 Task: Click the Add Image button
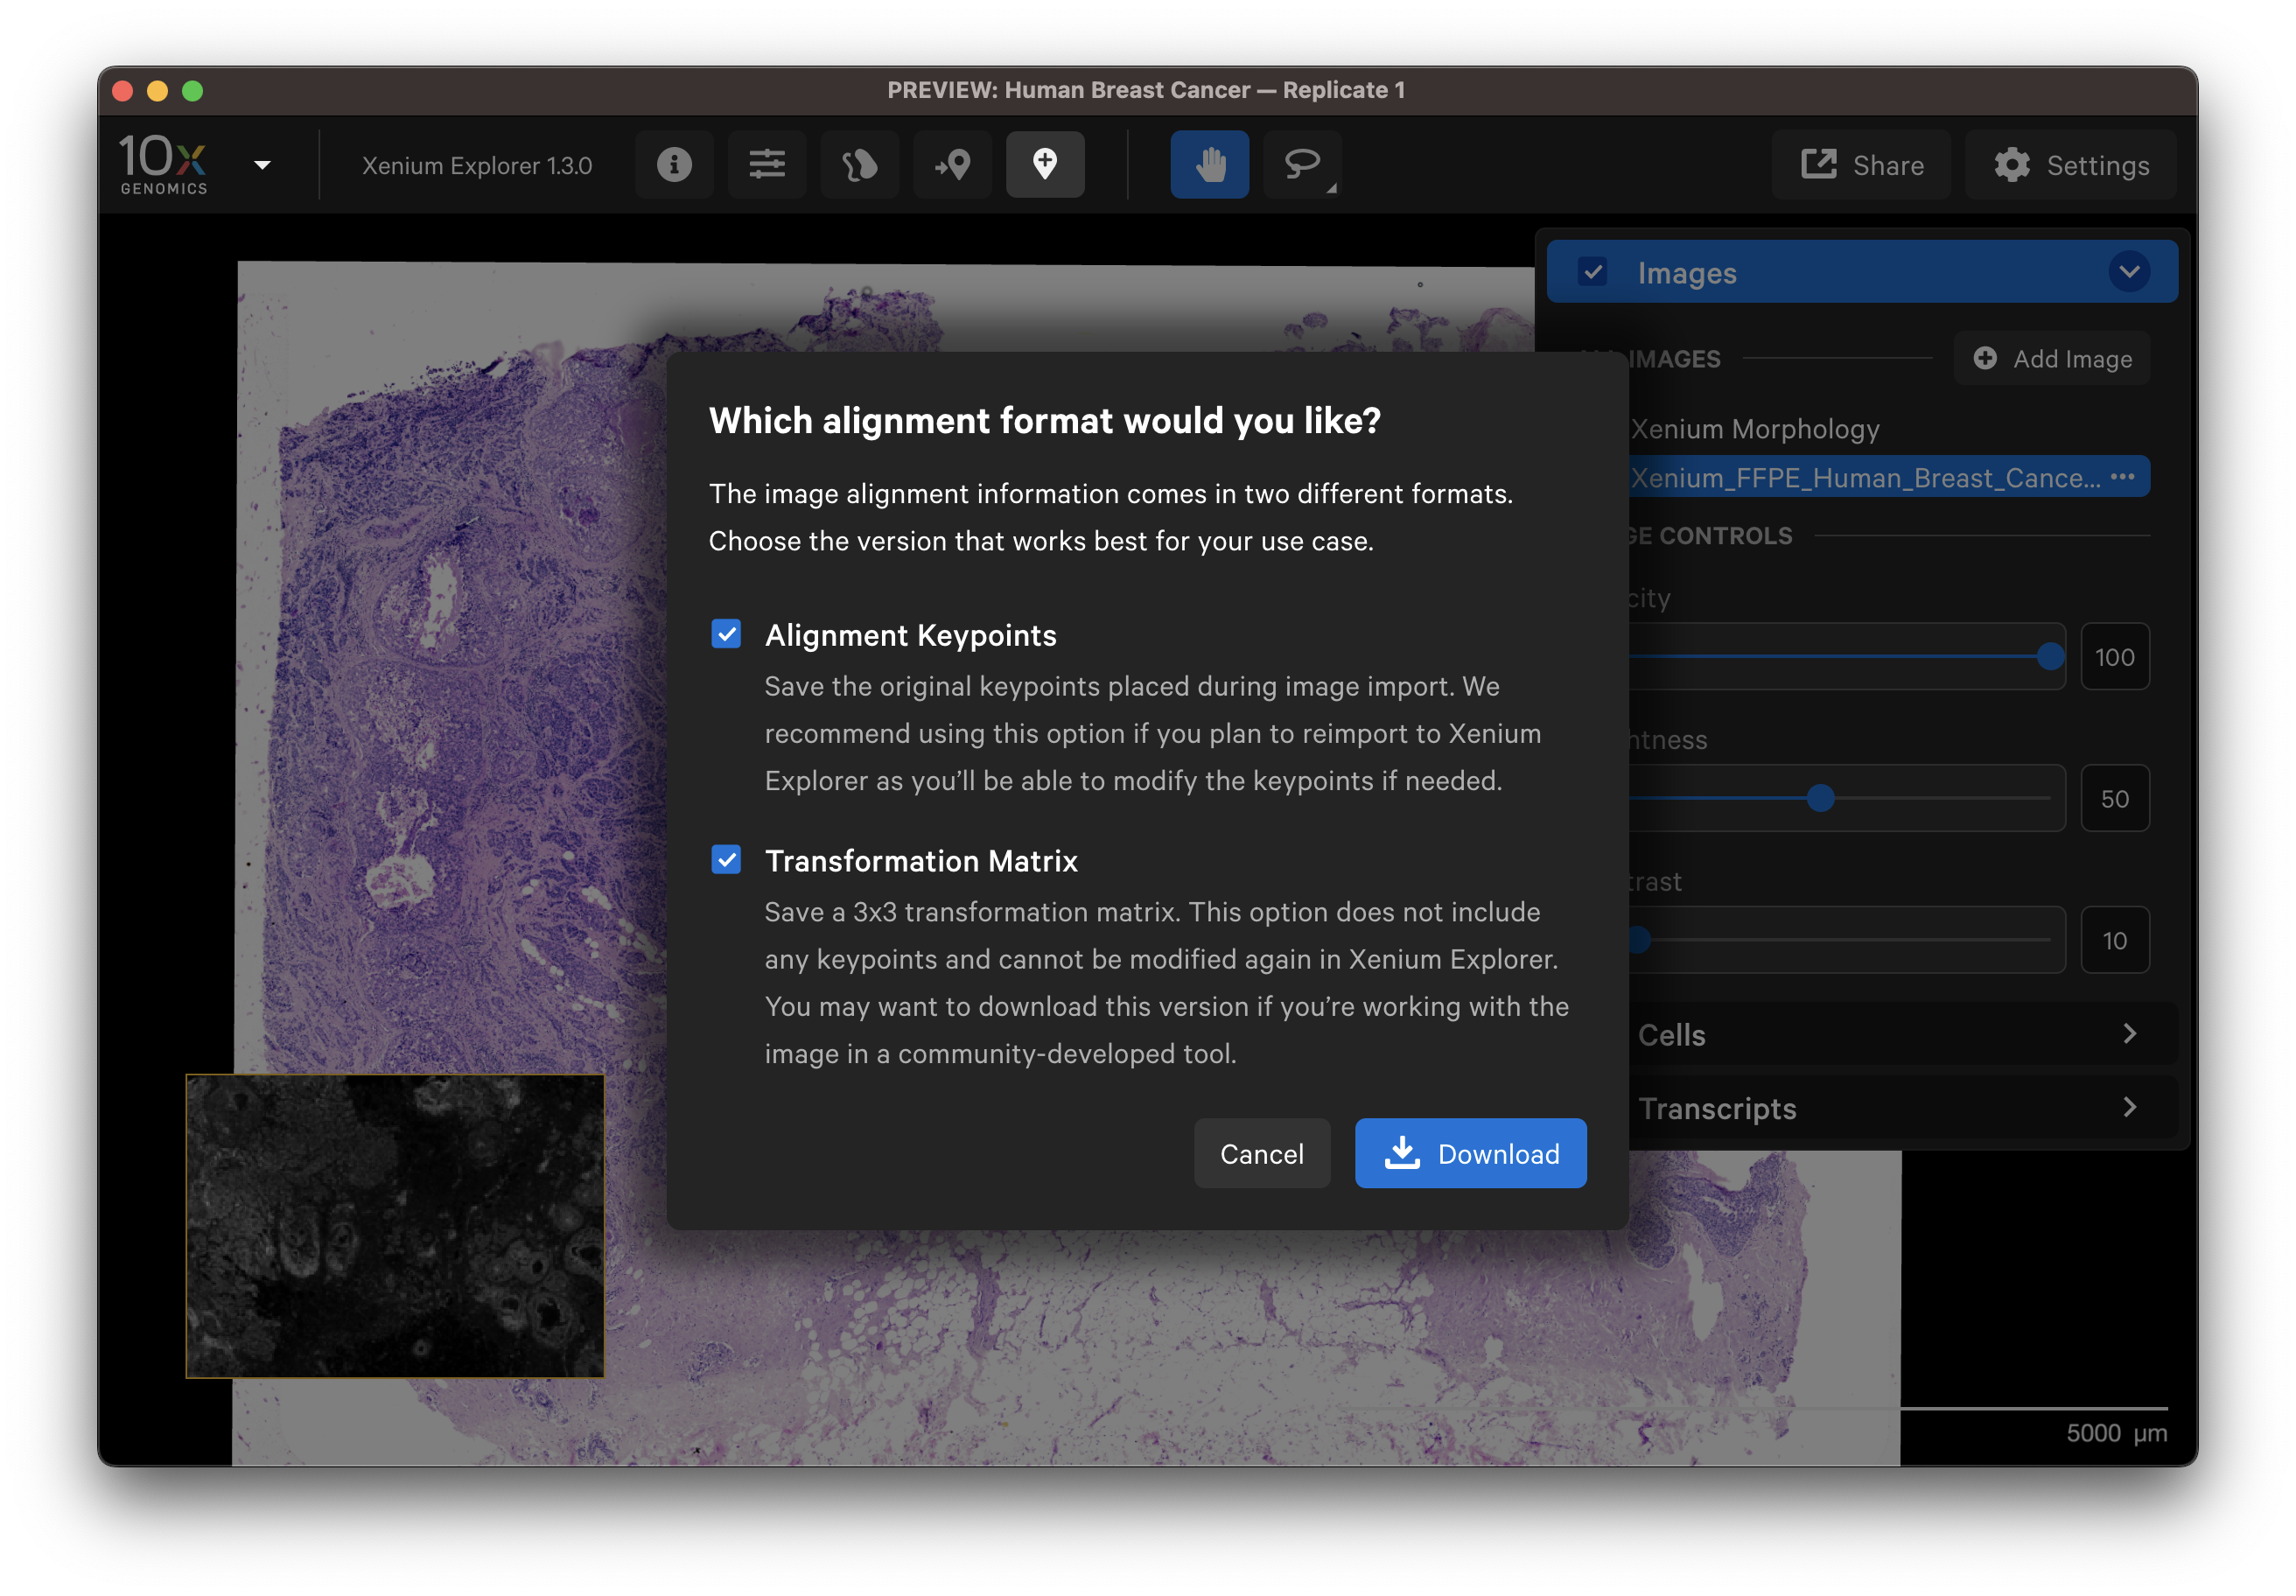(x=2052, y=358)
